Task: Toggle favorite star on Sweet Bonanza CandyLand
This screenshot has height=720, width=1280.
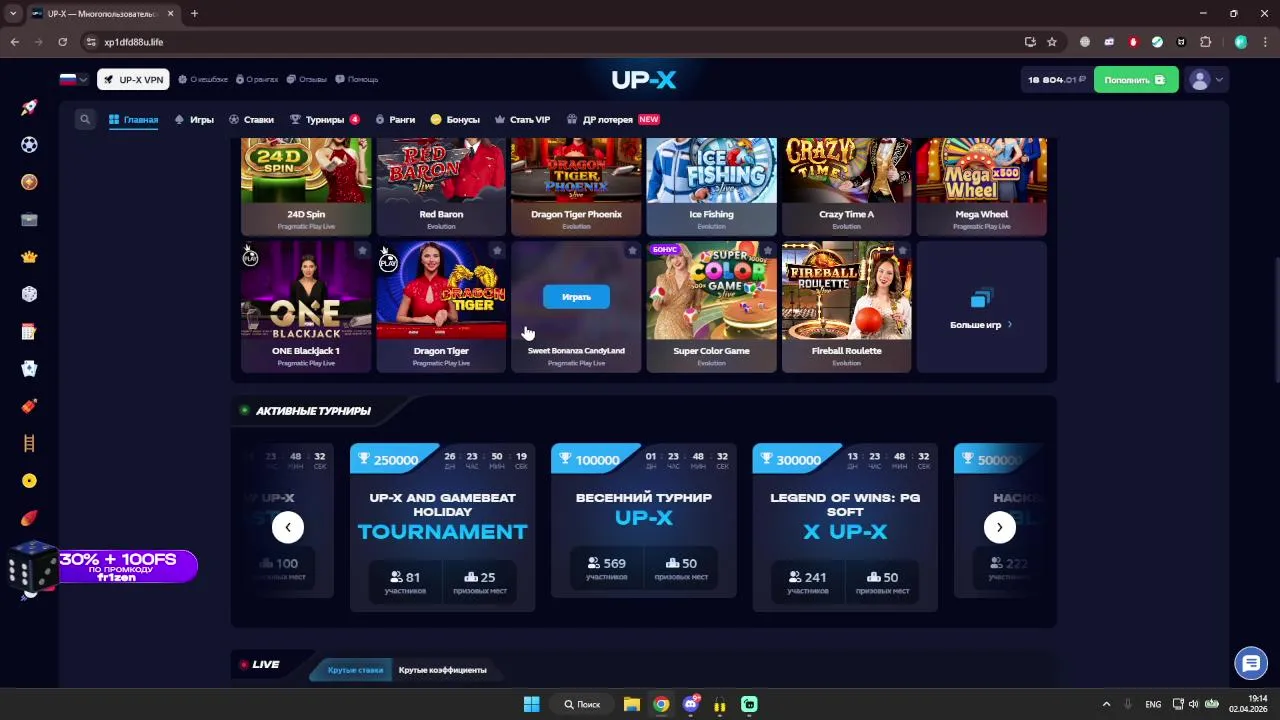Action: coord(632,250)
